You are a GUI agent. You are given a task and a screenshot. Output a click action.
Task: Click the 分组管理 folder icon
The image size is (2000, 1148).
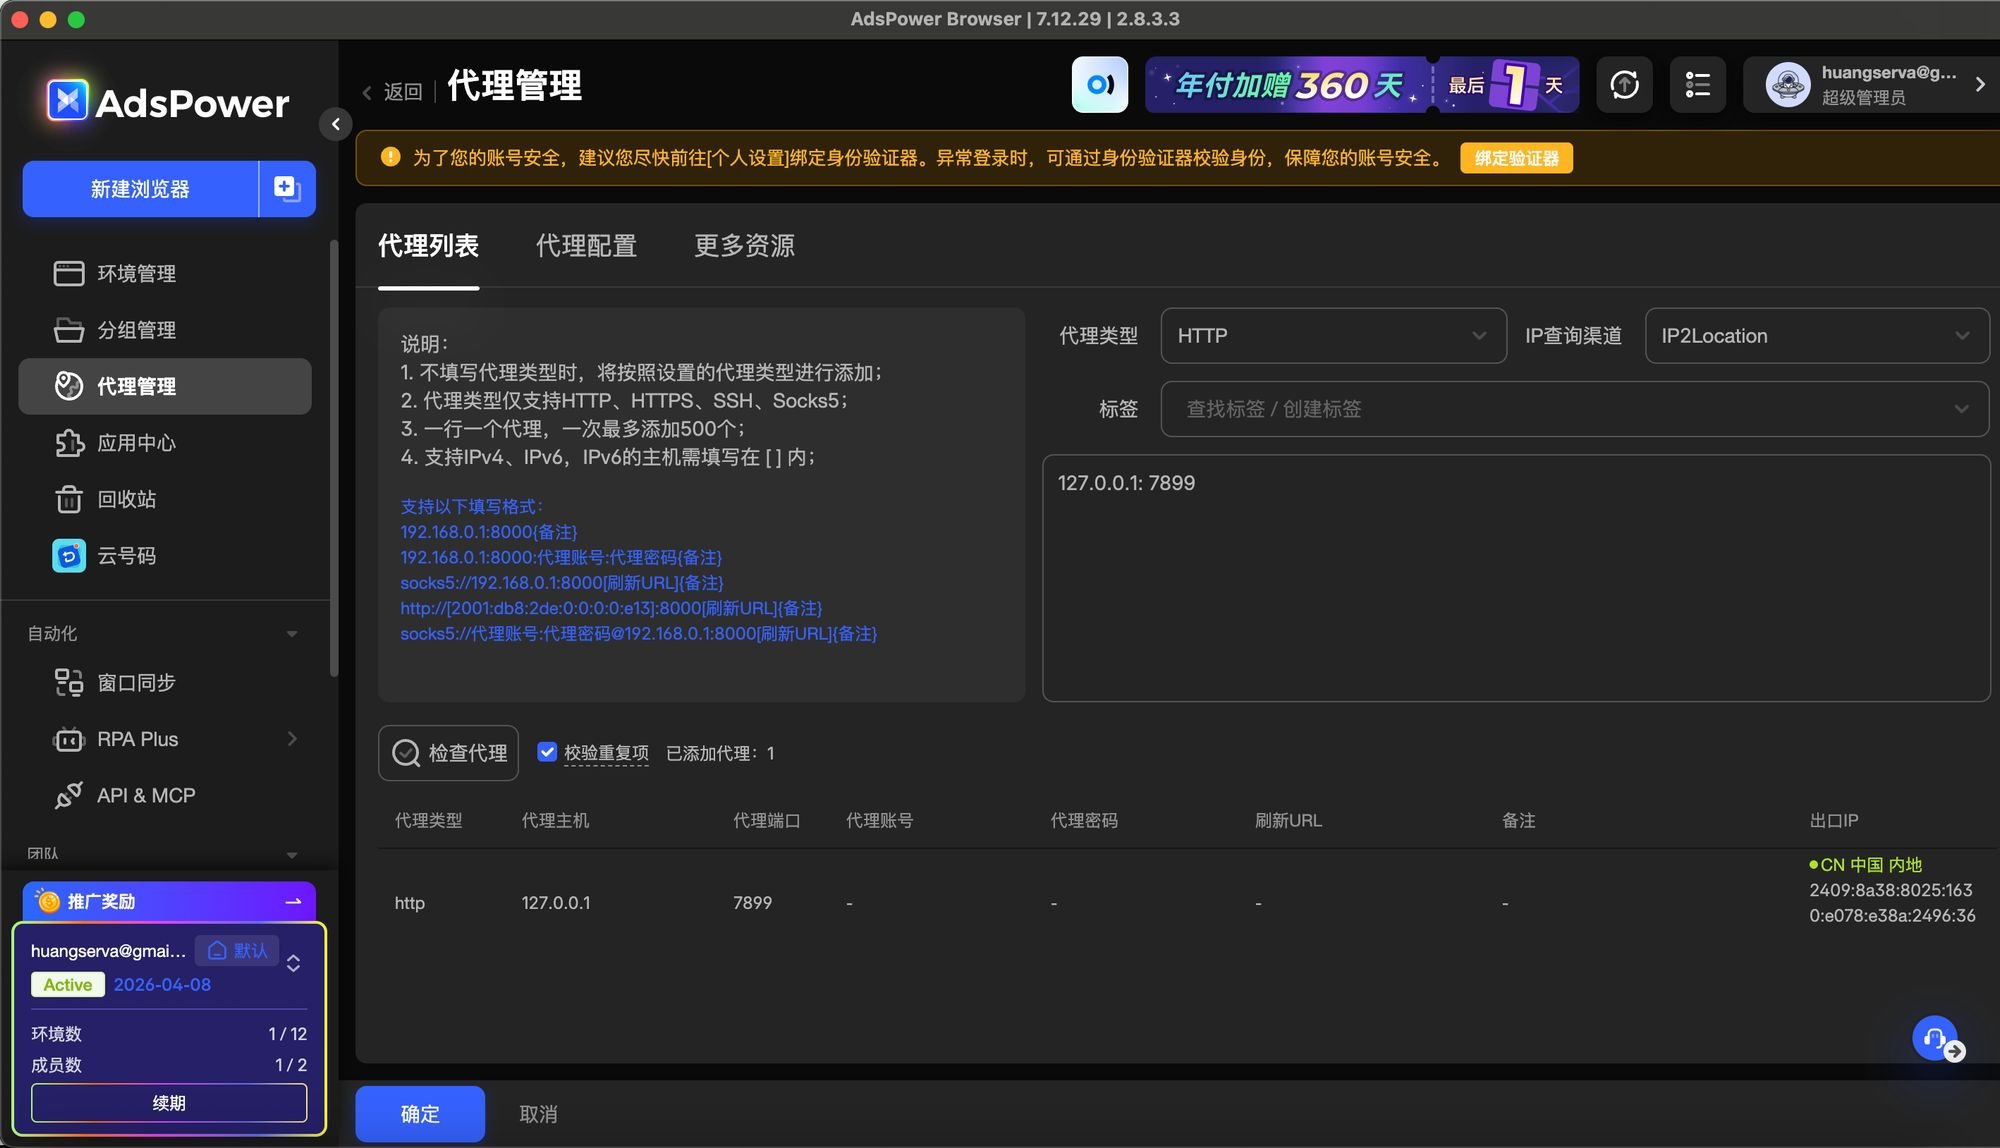click(69, 330)
